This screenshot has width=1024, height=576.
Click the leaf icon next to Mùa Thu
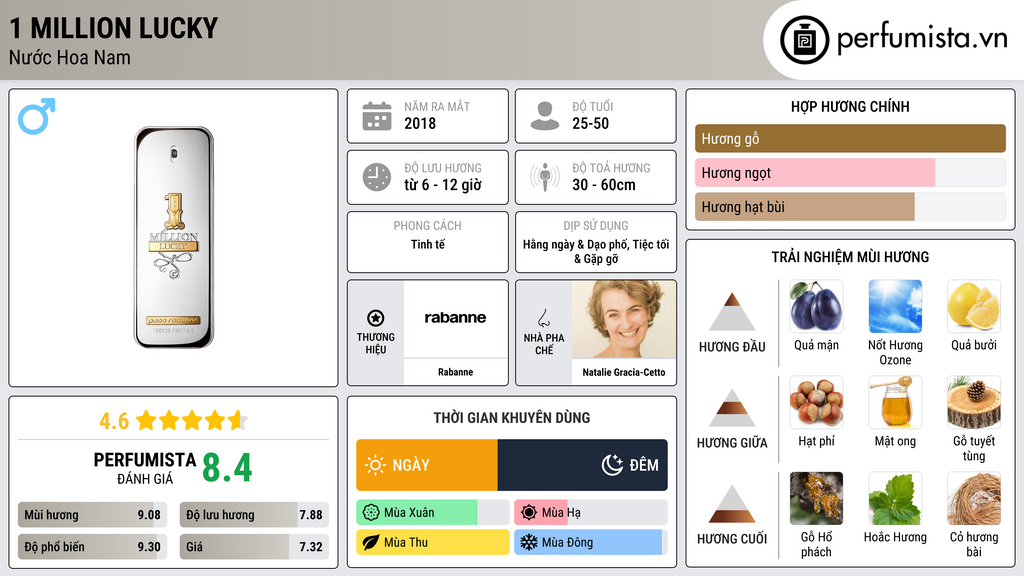[x=371, y=543]
